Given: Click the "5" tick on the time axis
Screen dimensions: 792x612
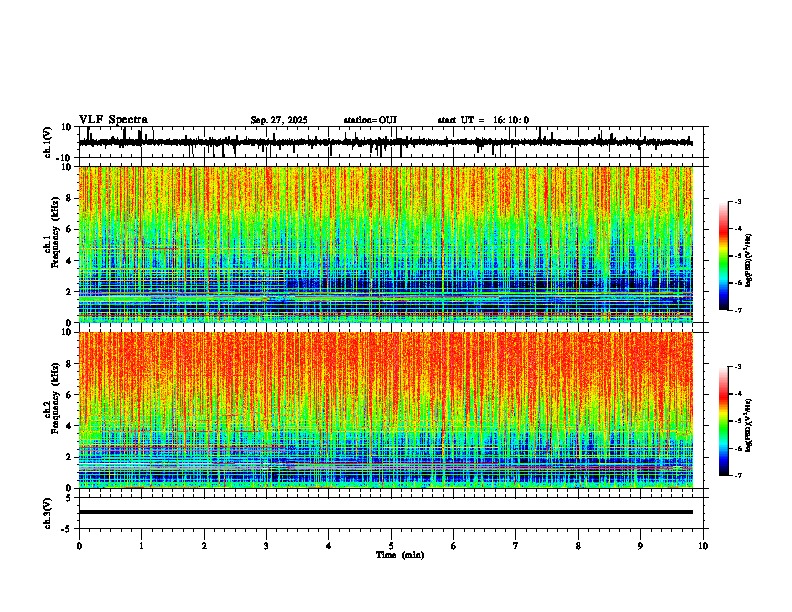Looking at the screenshot, I should pos(391,546).
